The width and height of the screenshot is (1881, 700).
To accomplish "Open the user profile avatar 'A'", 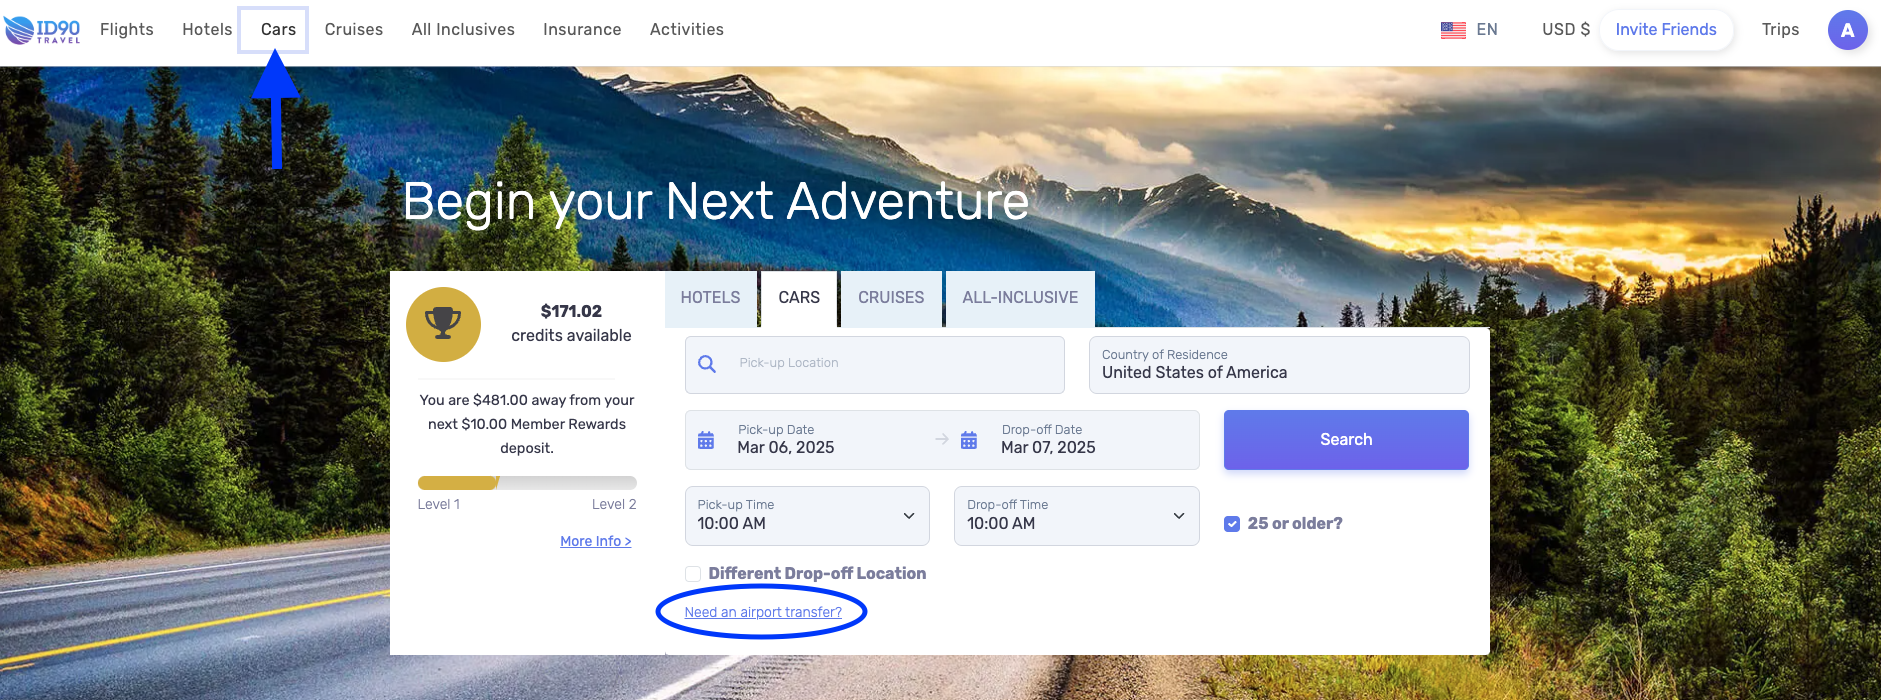I will click(1847, 30).
